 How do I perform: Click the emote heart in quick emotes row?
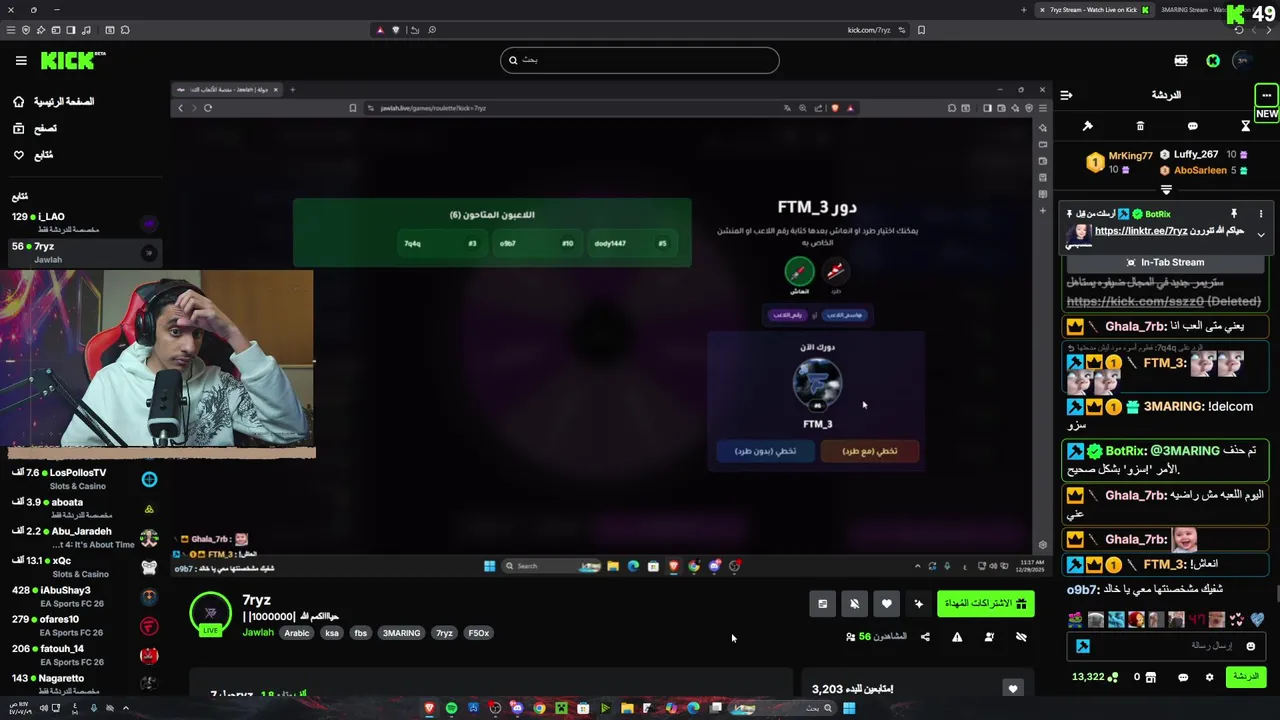click(x=1257, y=619)
